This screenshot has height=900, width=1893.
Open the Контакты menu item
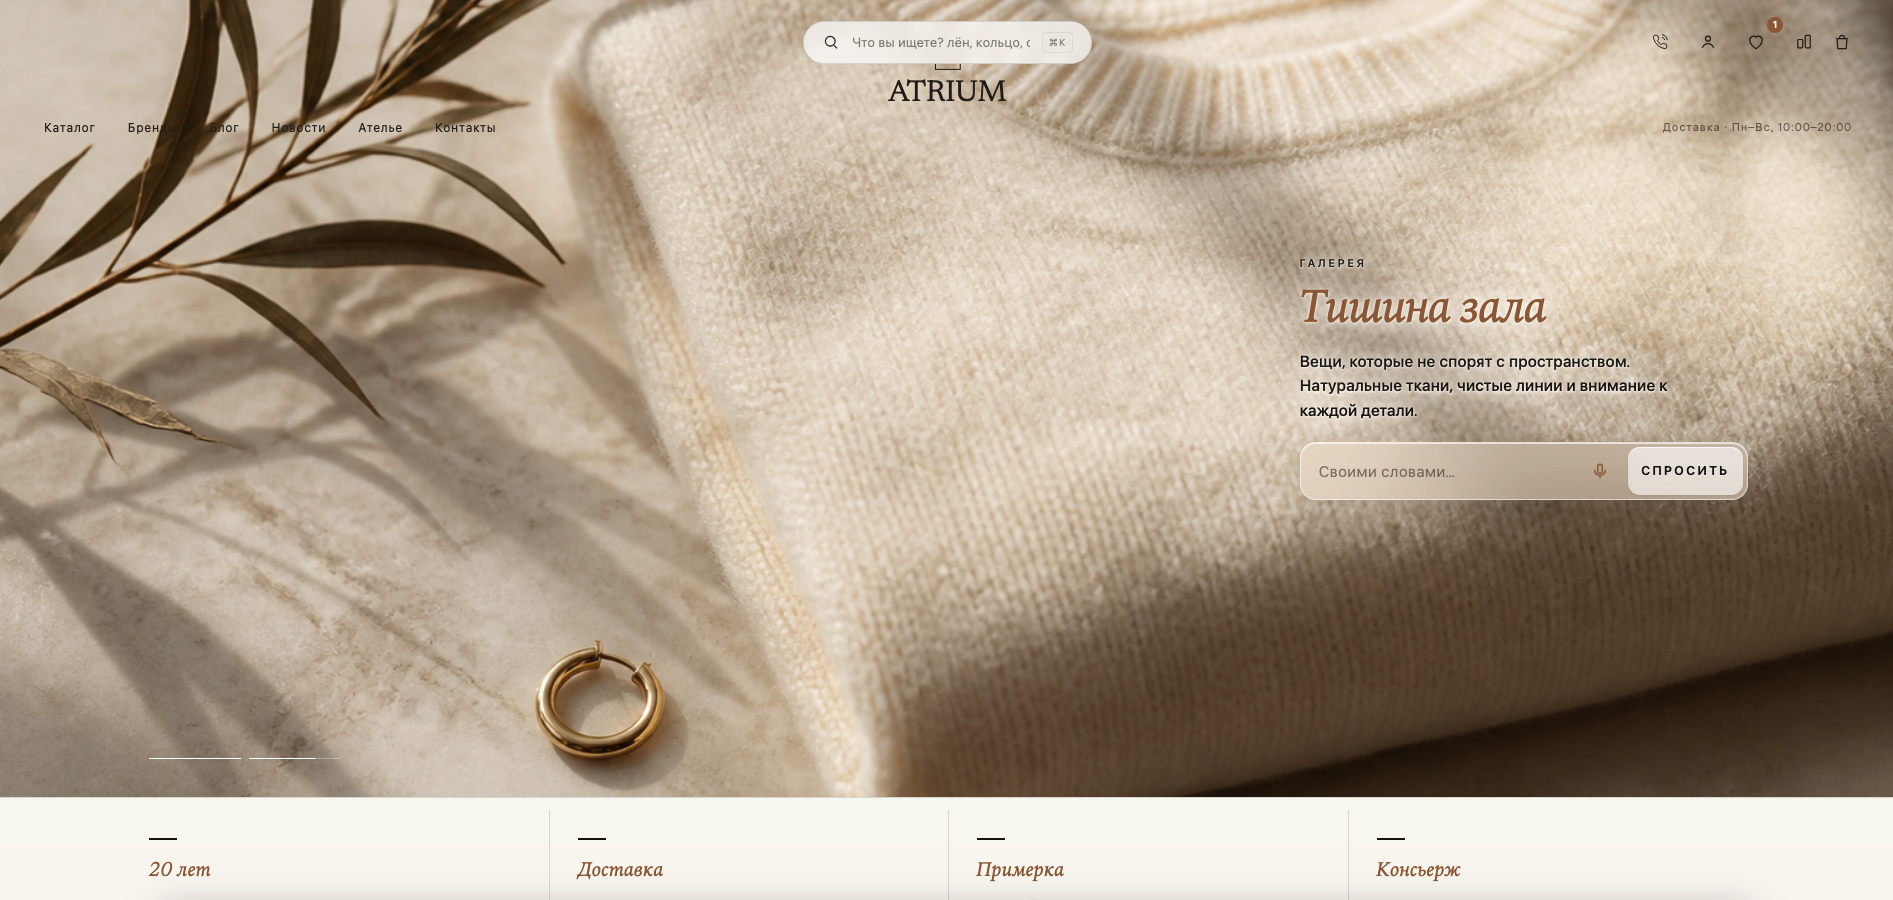click(x=465, y=128)
